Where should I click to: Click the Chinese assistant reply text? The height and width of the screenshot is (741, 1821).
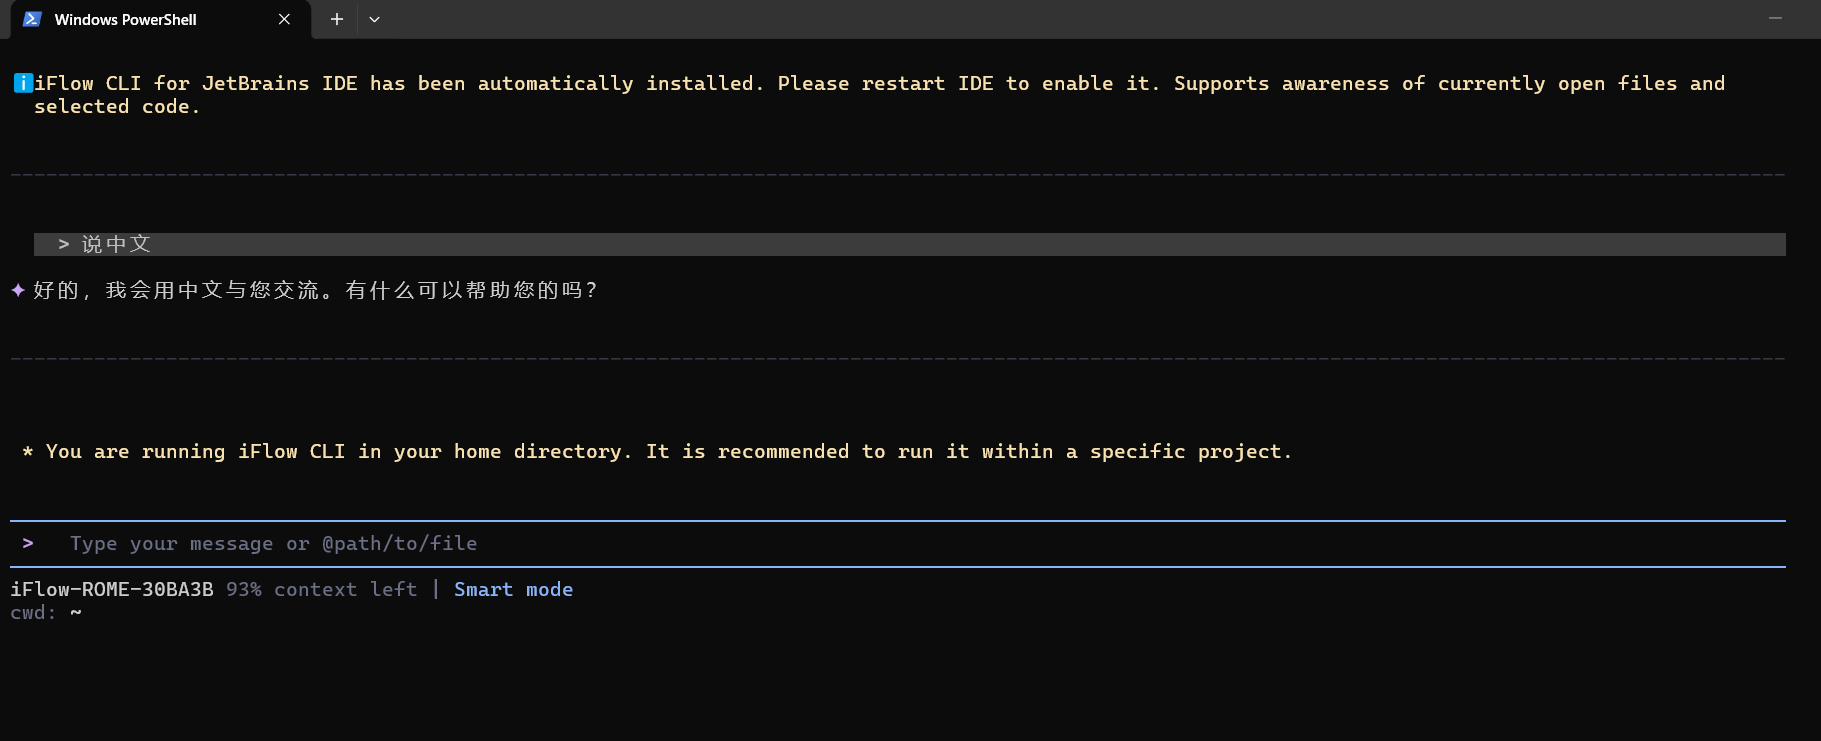315,290
